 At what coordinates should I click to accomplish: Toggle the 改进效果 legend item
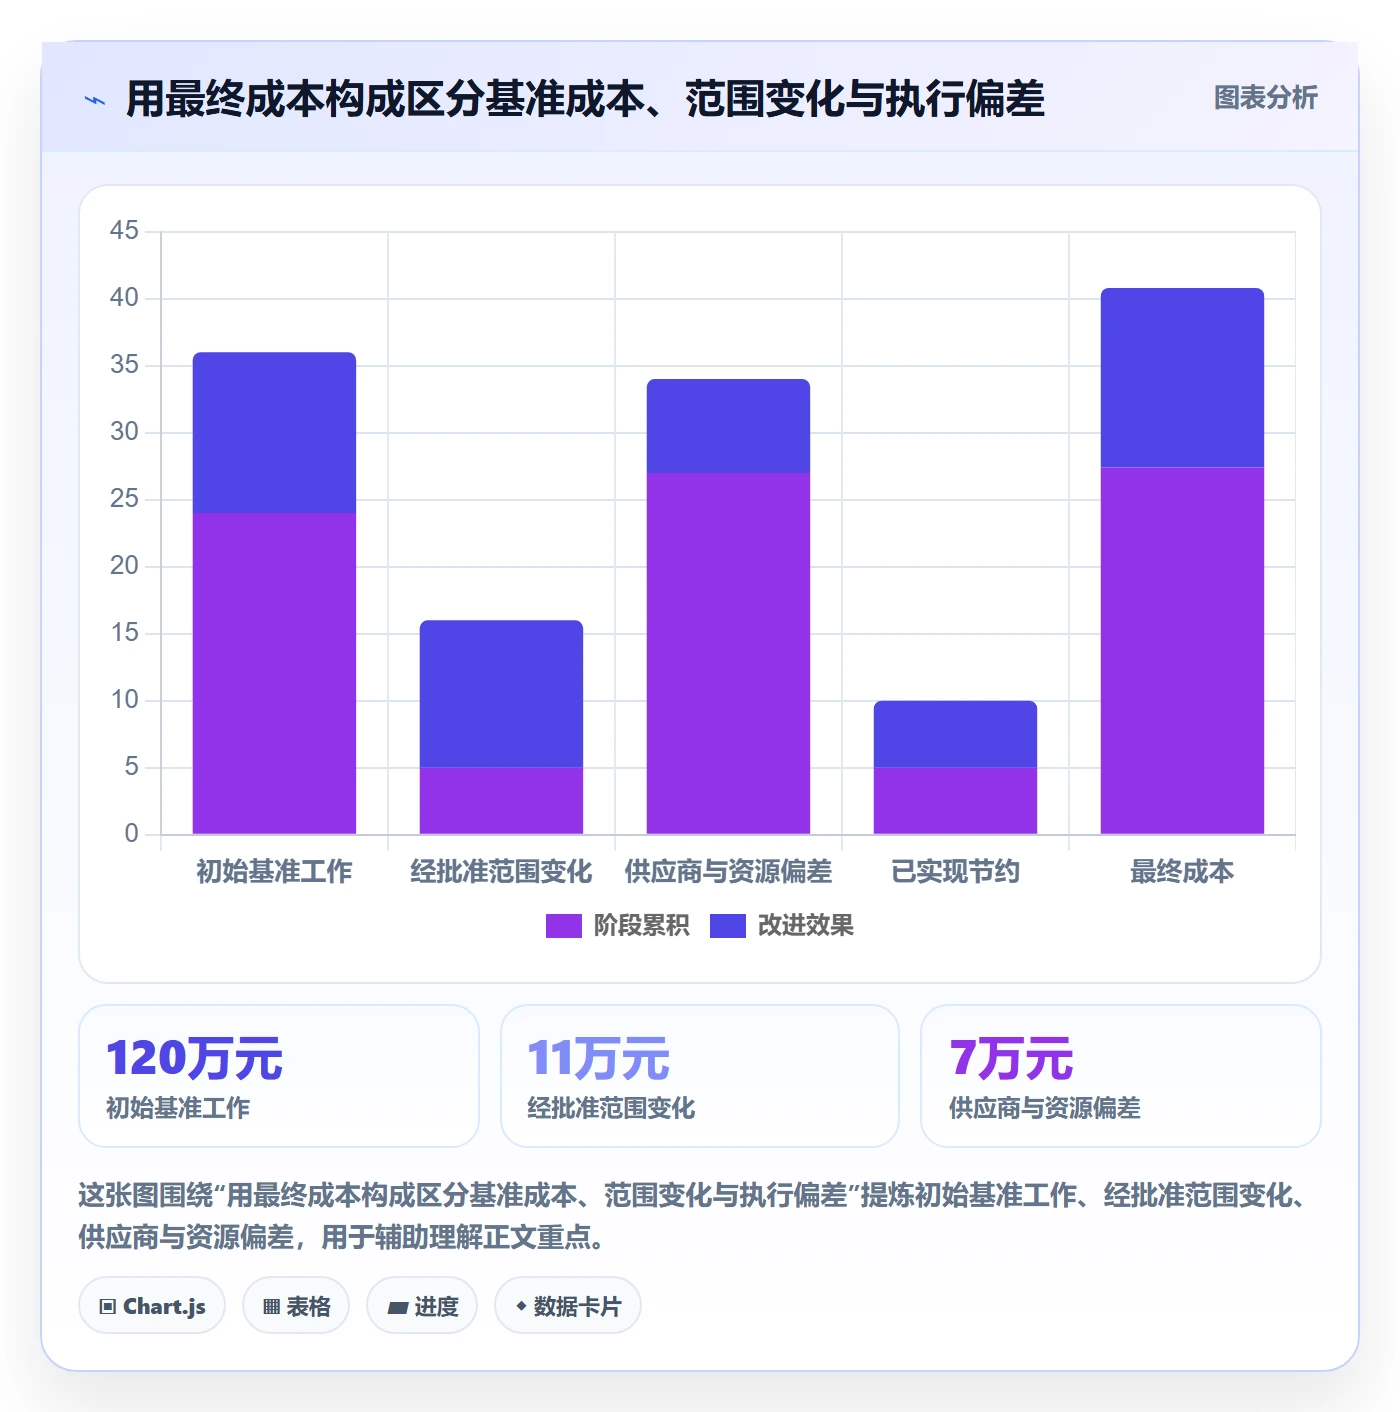[x=782, y=926]
